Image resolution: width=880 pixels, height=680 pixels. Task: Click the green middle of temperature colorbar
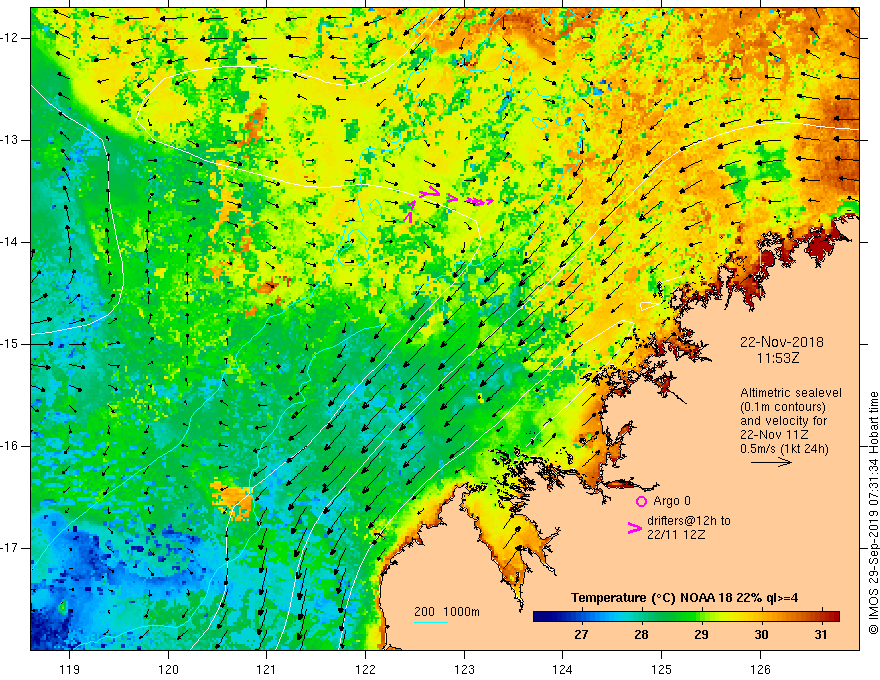click(668, 616)
